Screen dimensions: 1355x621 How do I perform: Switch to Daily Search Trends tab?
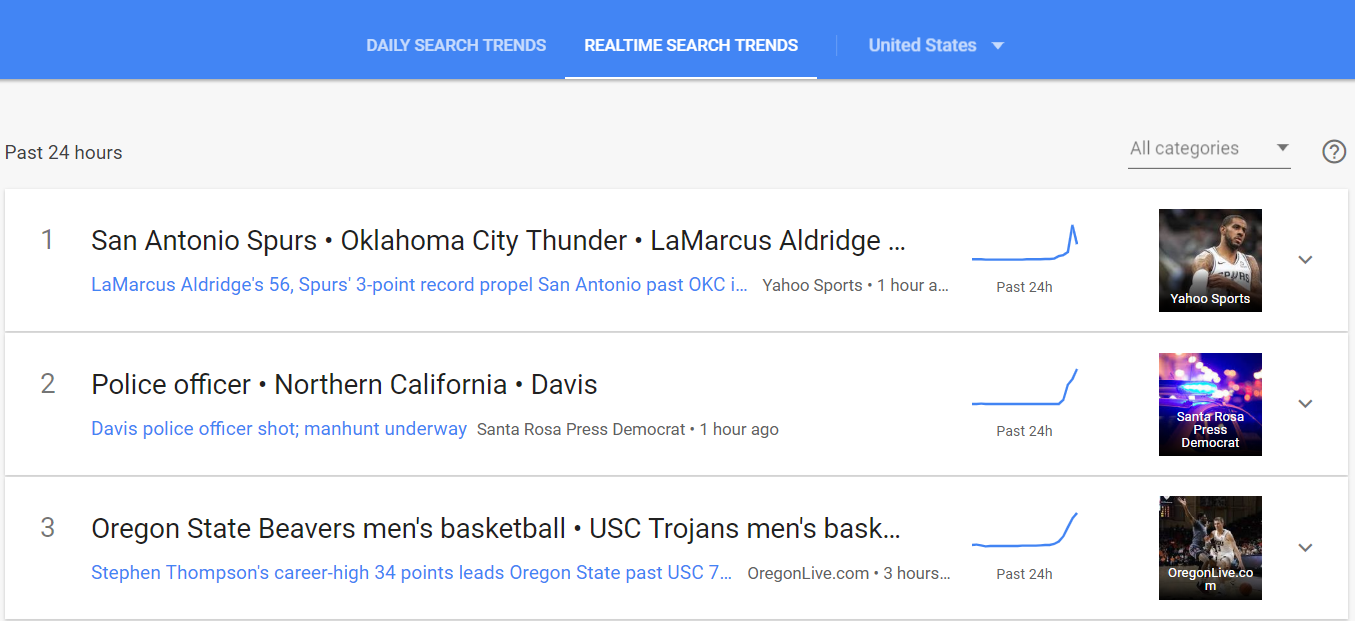(456, 45)
